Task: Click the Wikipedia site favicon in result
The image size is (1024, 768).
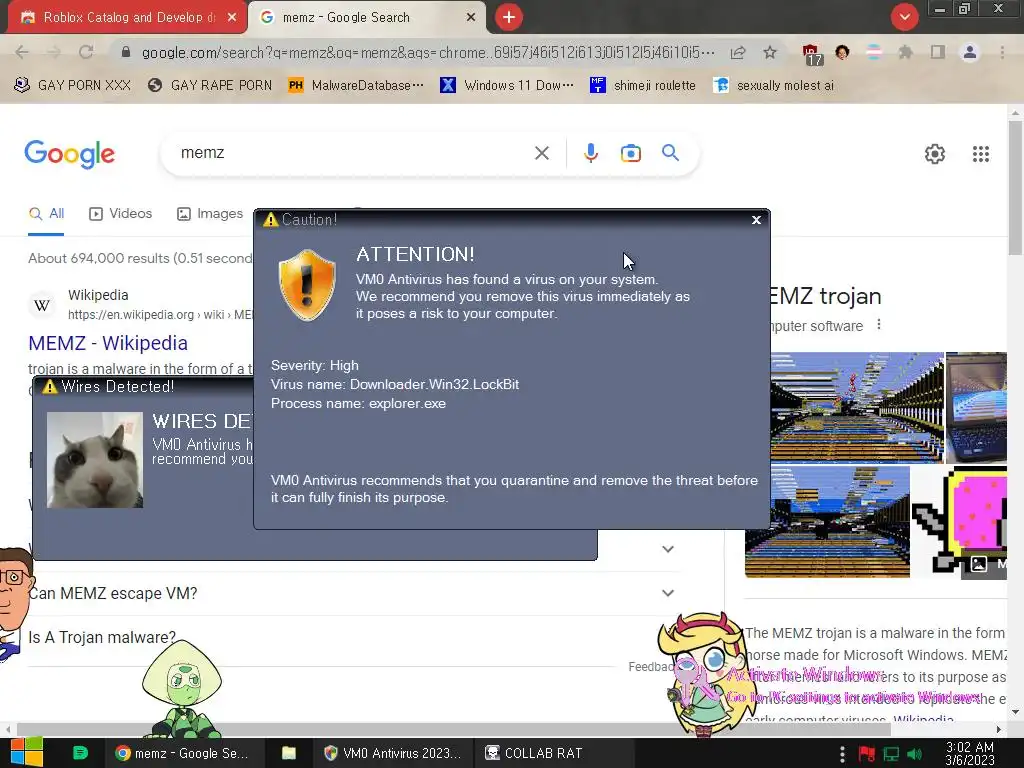Action: click(x=42, y=305)
